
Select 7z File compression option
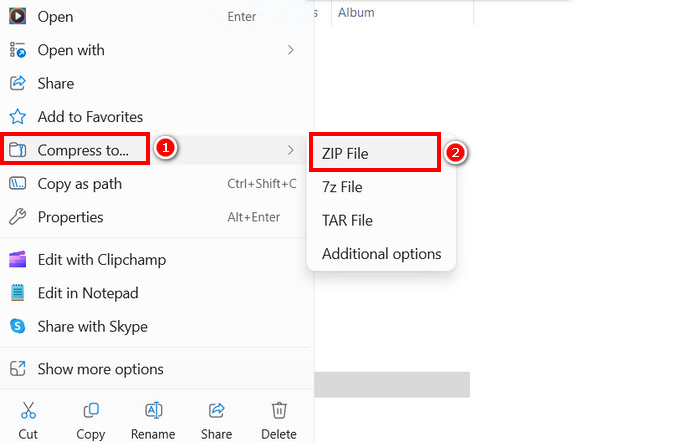tap(342, 187)
